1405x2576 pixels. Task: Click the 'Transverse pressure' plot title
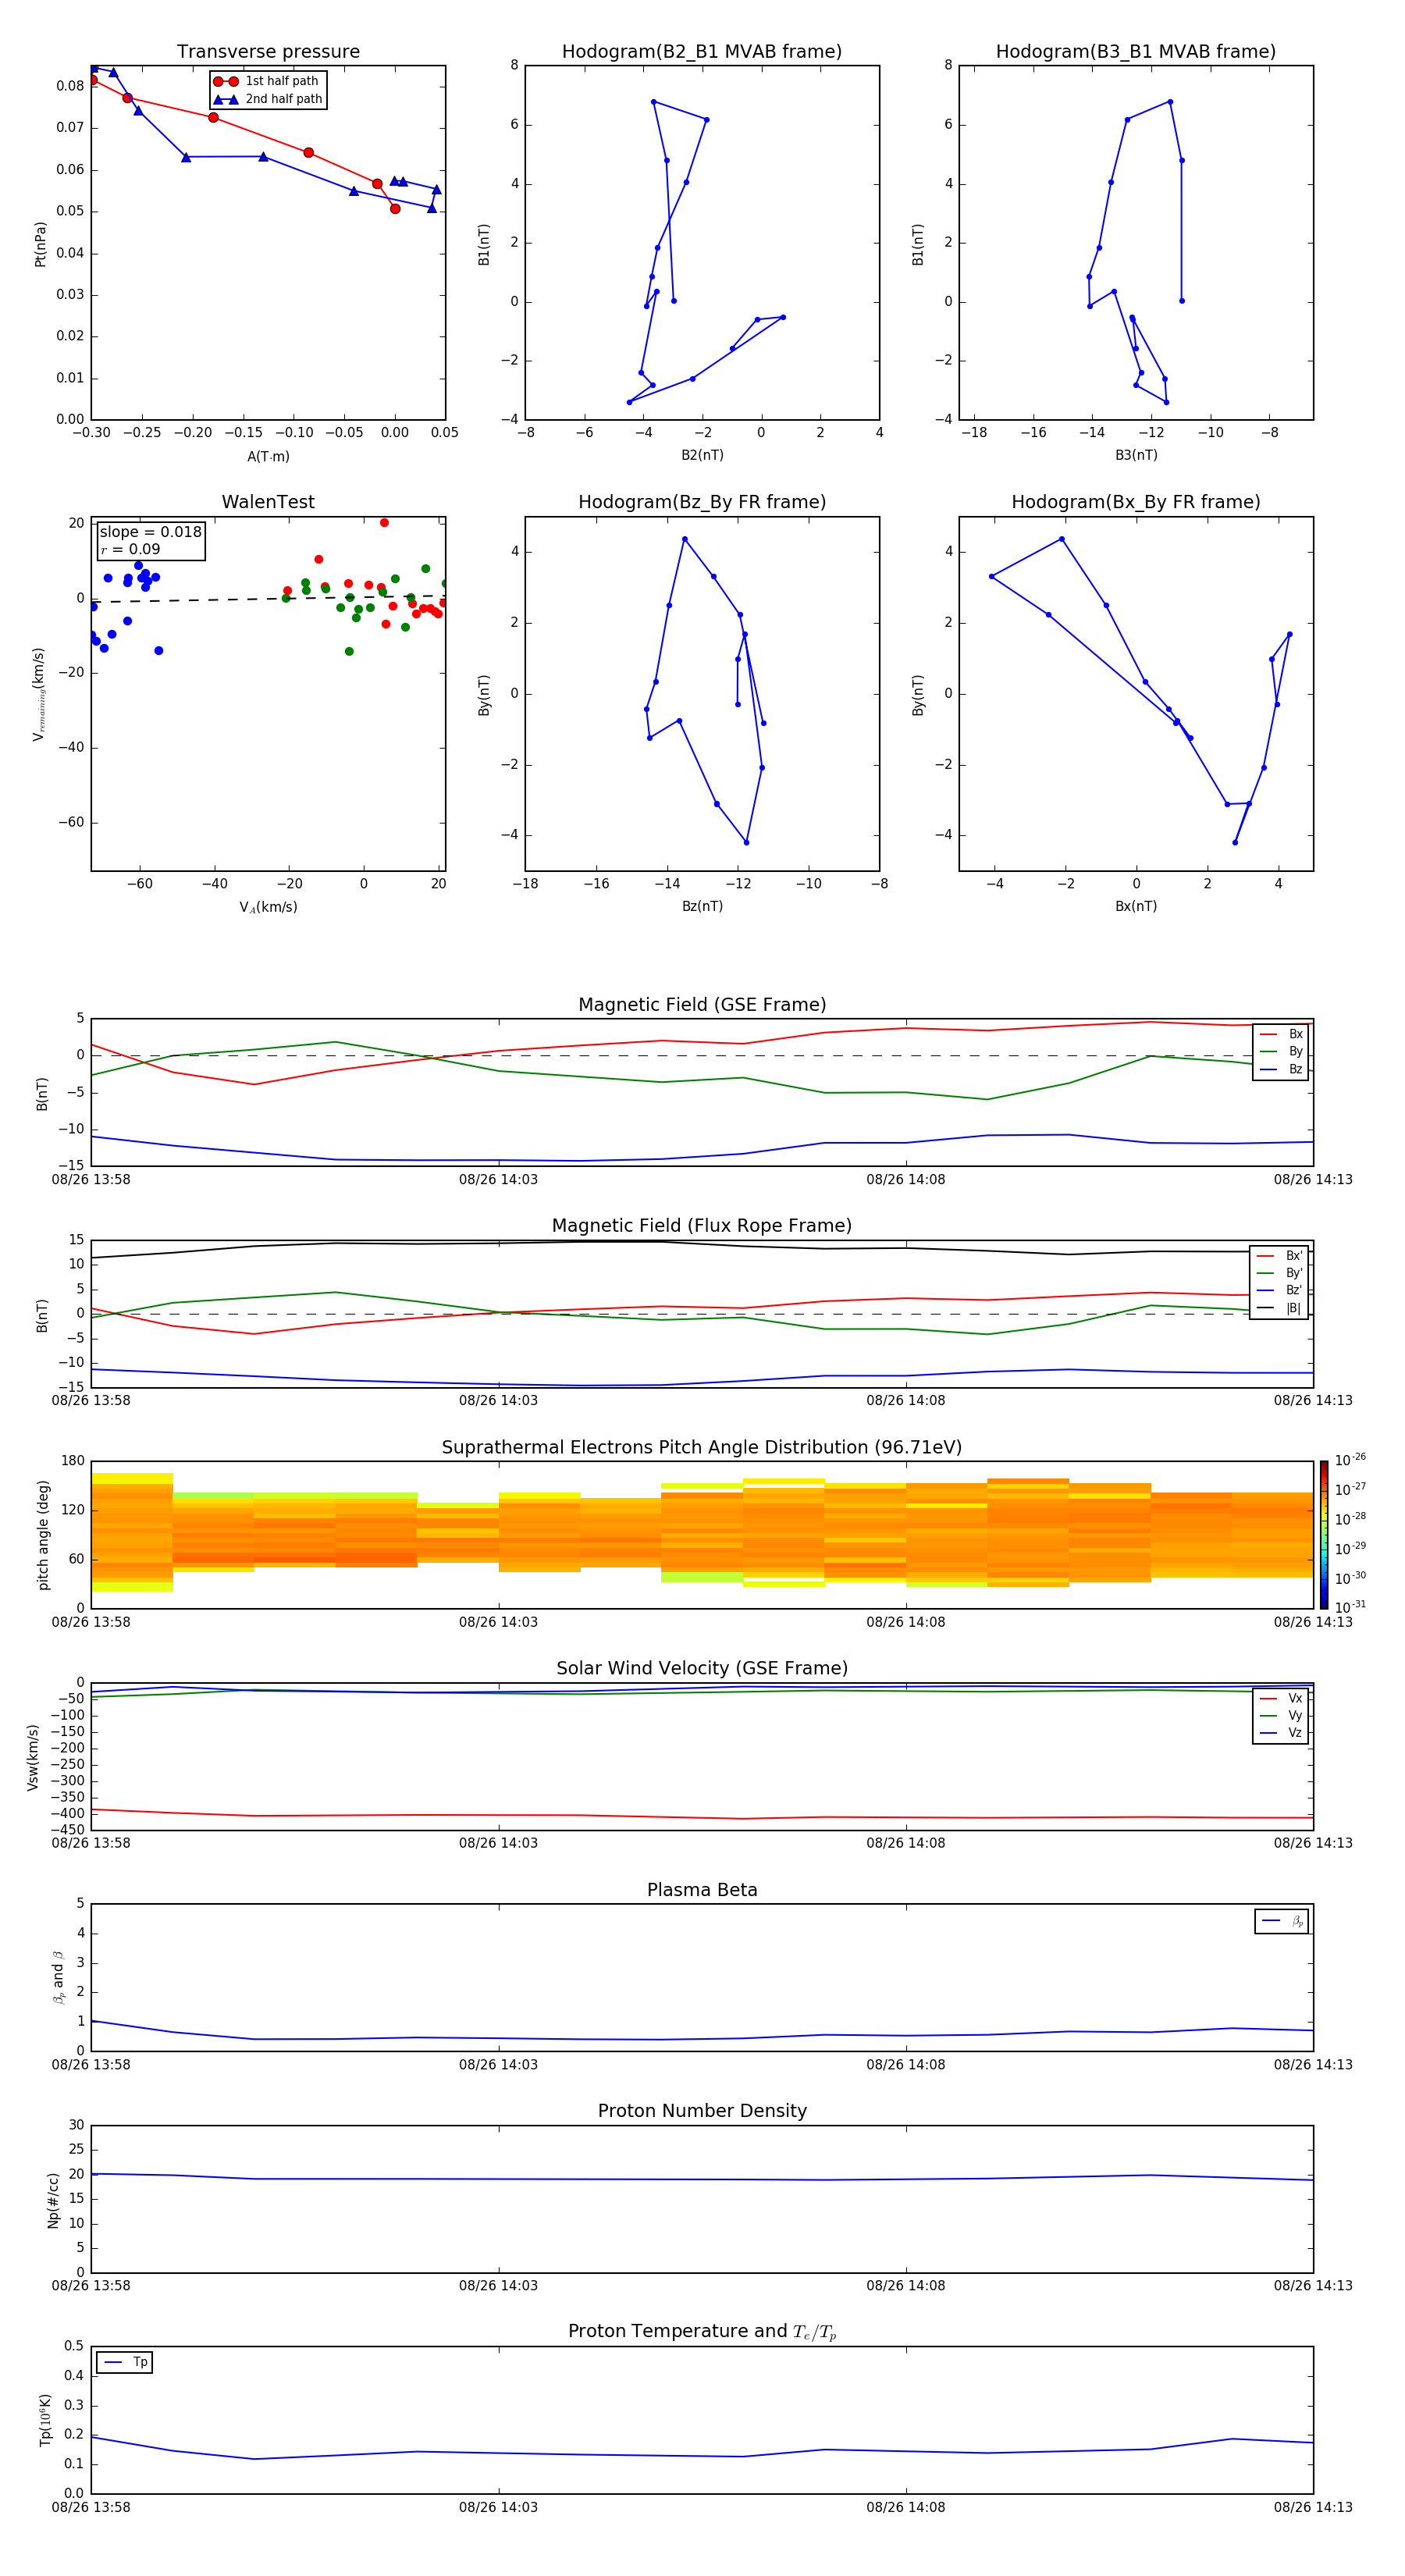pyautogui.click(x=268, y=52)
